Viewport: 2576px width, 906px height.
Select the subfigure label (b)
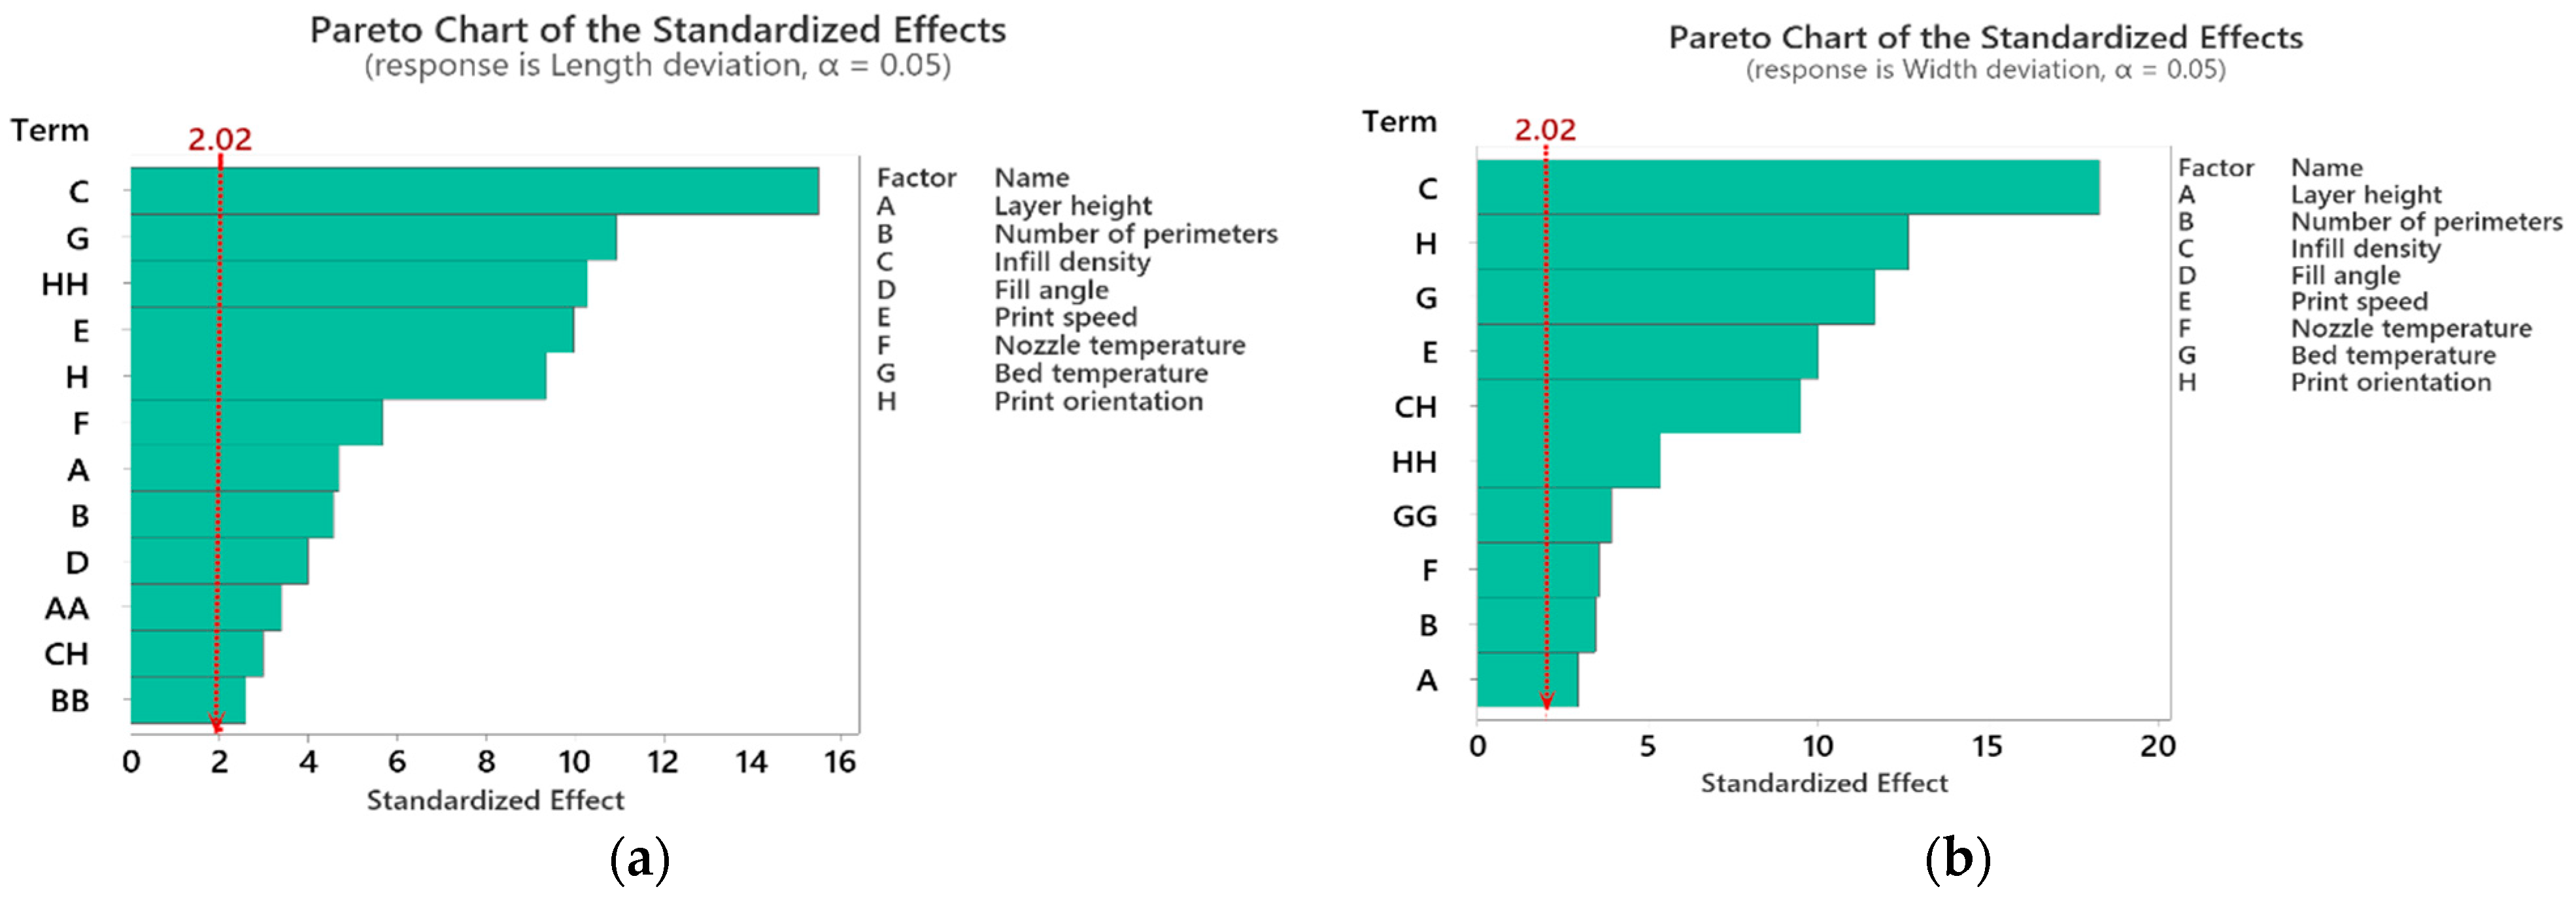pos(1957,859)
